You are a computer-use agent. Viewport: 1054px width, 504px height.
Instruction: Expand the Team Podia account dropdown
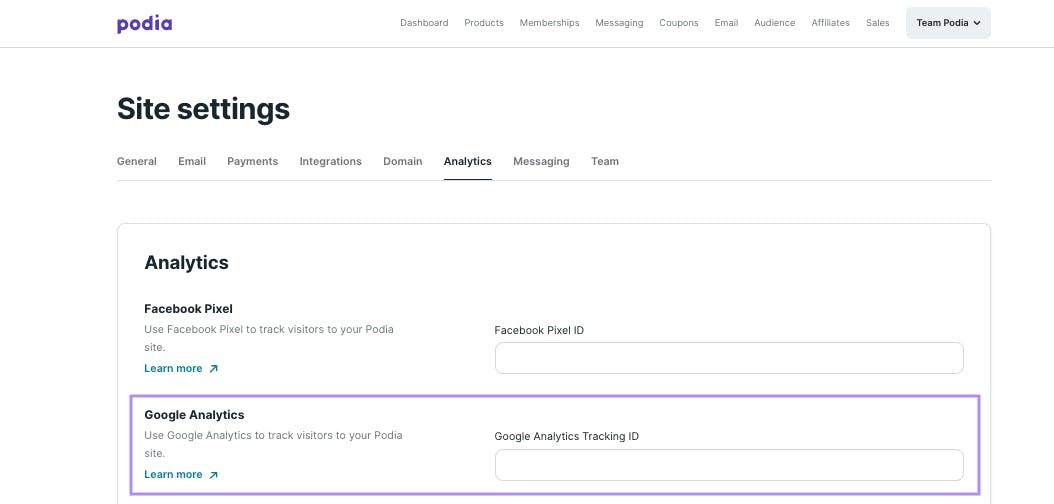coord(948,23)
